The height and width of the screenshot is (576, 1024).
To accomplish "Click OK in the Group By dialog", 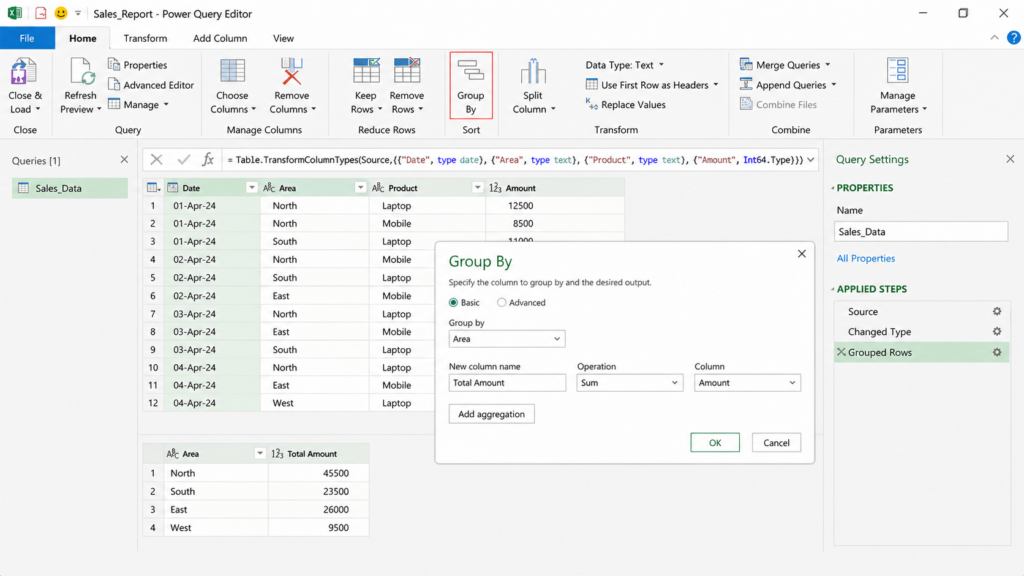I will (715, 443).
